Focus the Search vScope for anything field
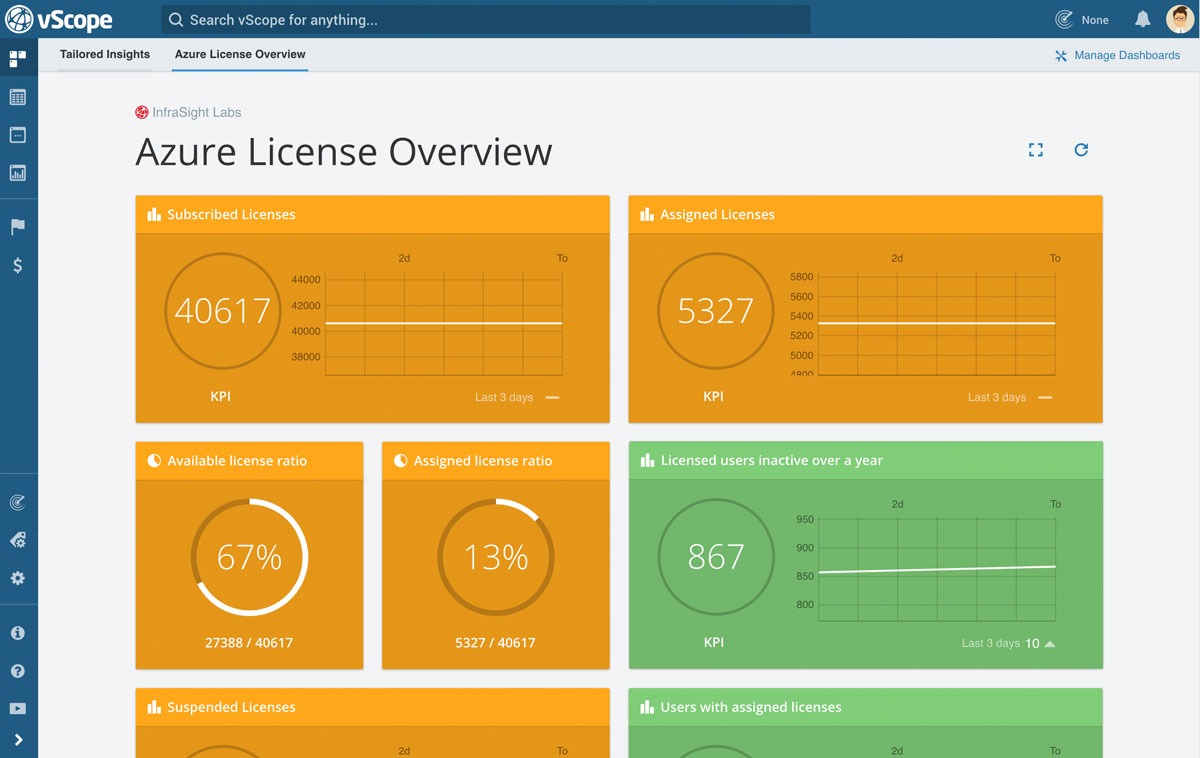The height and width of the screenshot is (758, 1200). (486, 20)
